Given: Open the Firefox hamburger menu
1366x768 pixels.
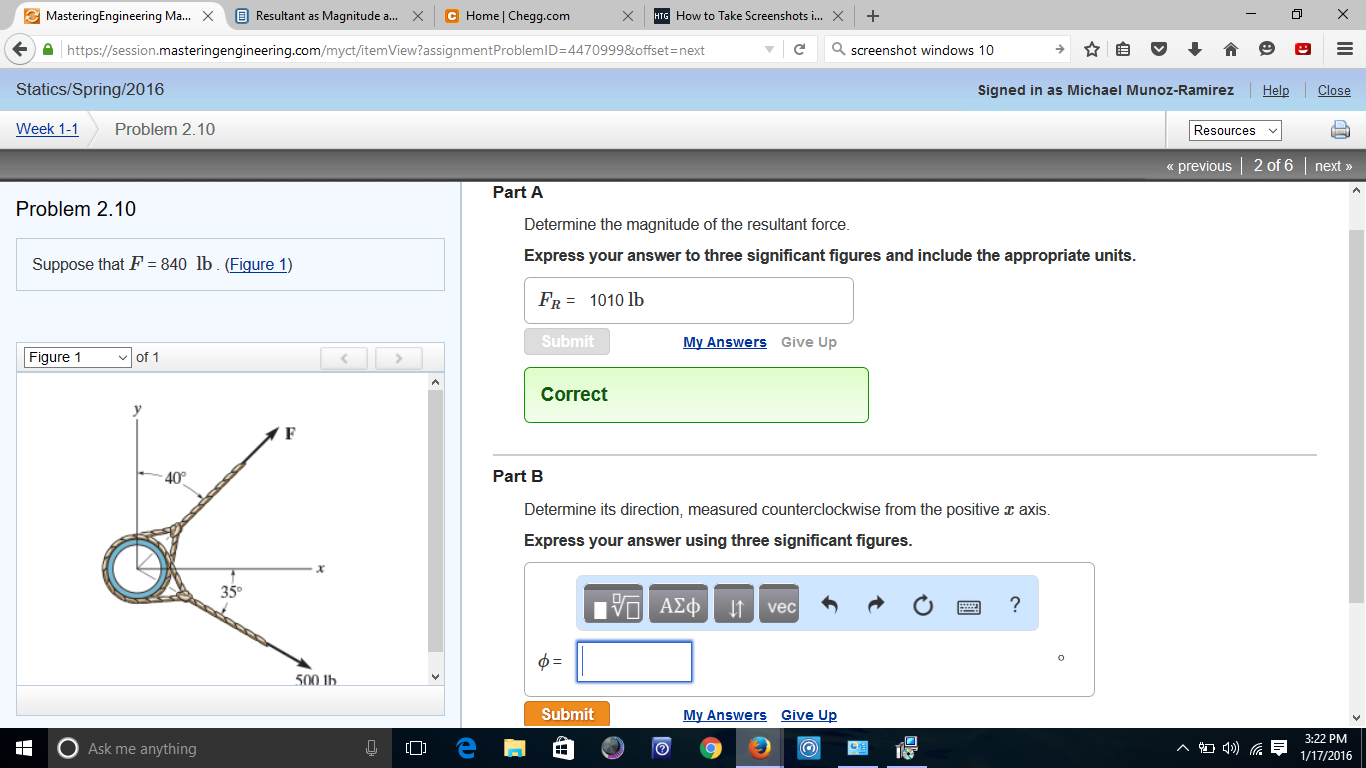Looking at the screenshot, I should click(x=1345, y=50).
